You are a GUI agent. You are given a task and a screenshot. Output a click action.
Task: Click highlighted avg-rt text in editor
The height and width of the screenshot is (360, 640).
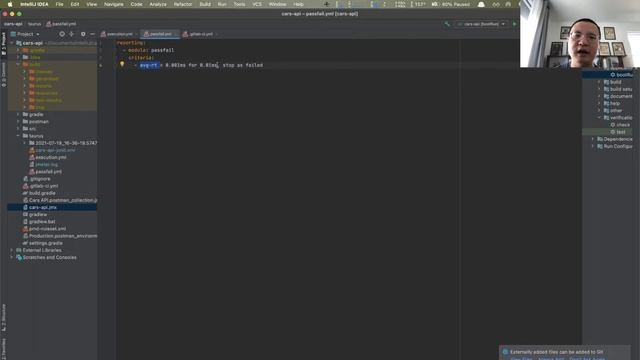click(149, 65)
